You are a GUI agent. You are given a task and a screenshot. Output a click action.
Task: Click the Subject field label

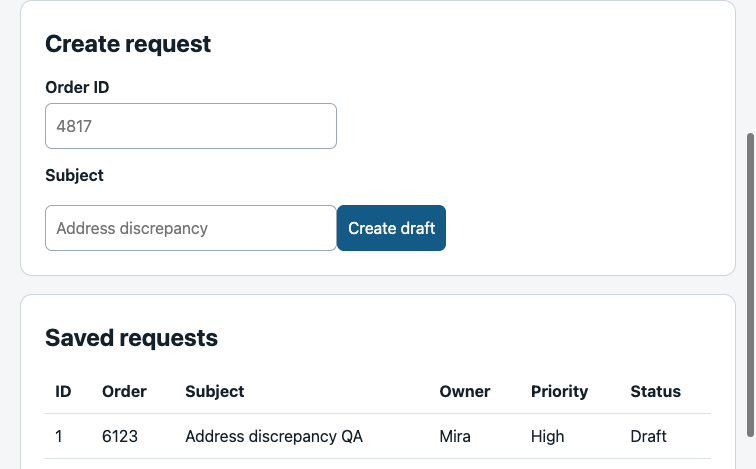[74, 175]
